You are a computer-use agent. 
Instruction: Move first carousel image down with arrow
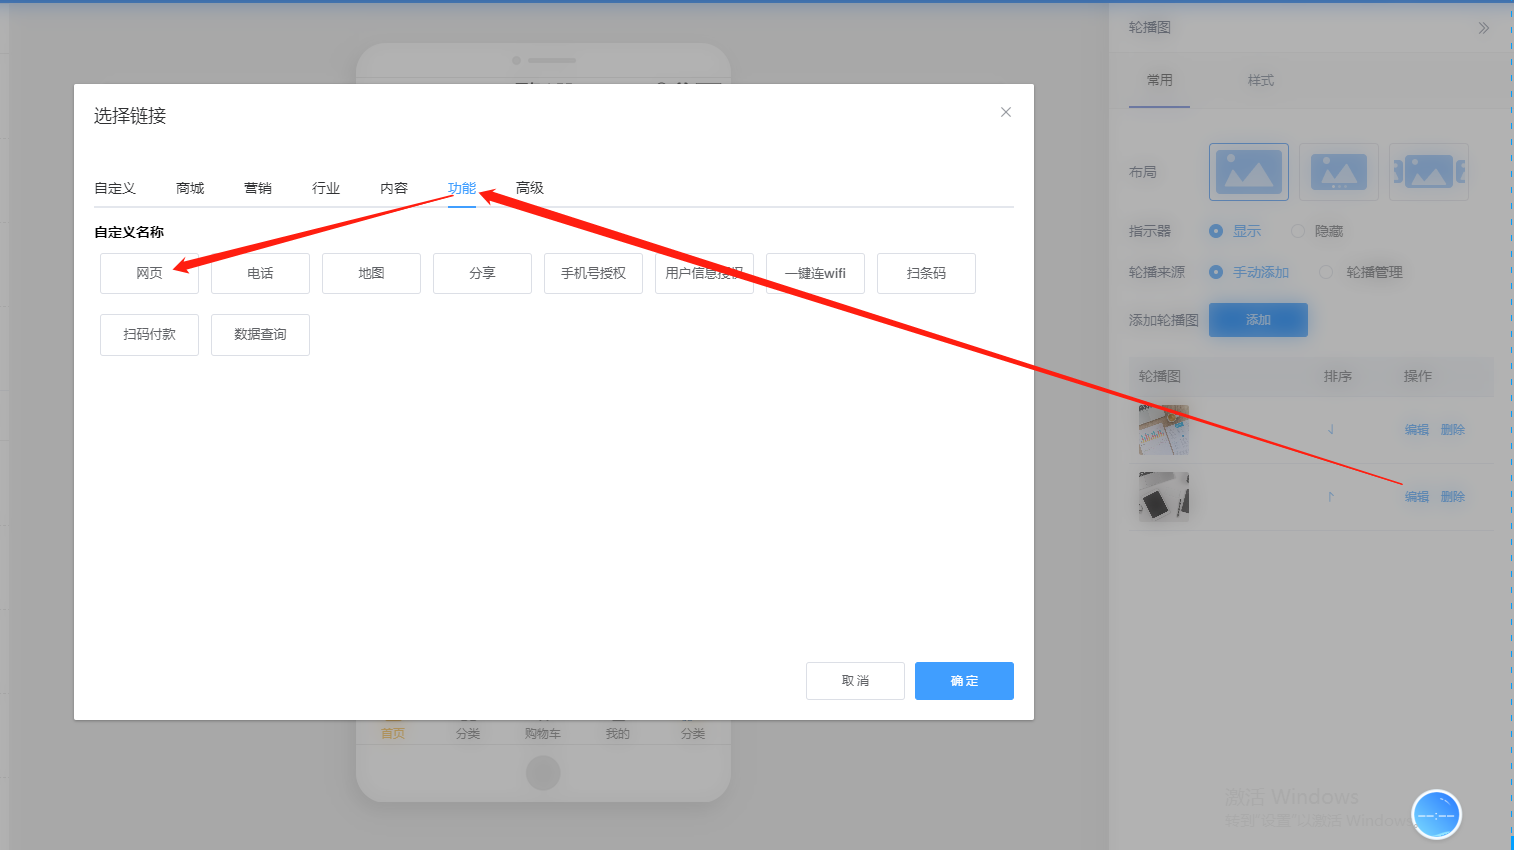coord(1331,429)
